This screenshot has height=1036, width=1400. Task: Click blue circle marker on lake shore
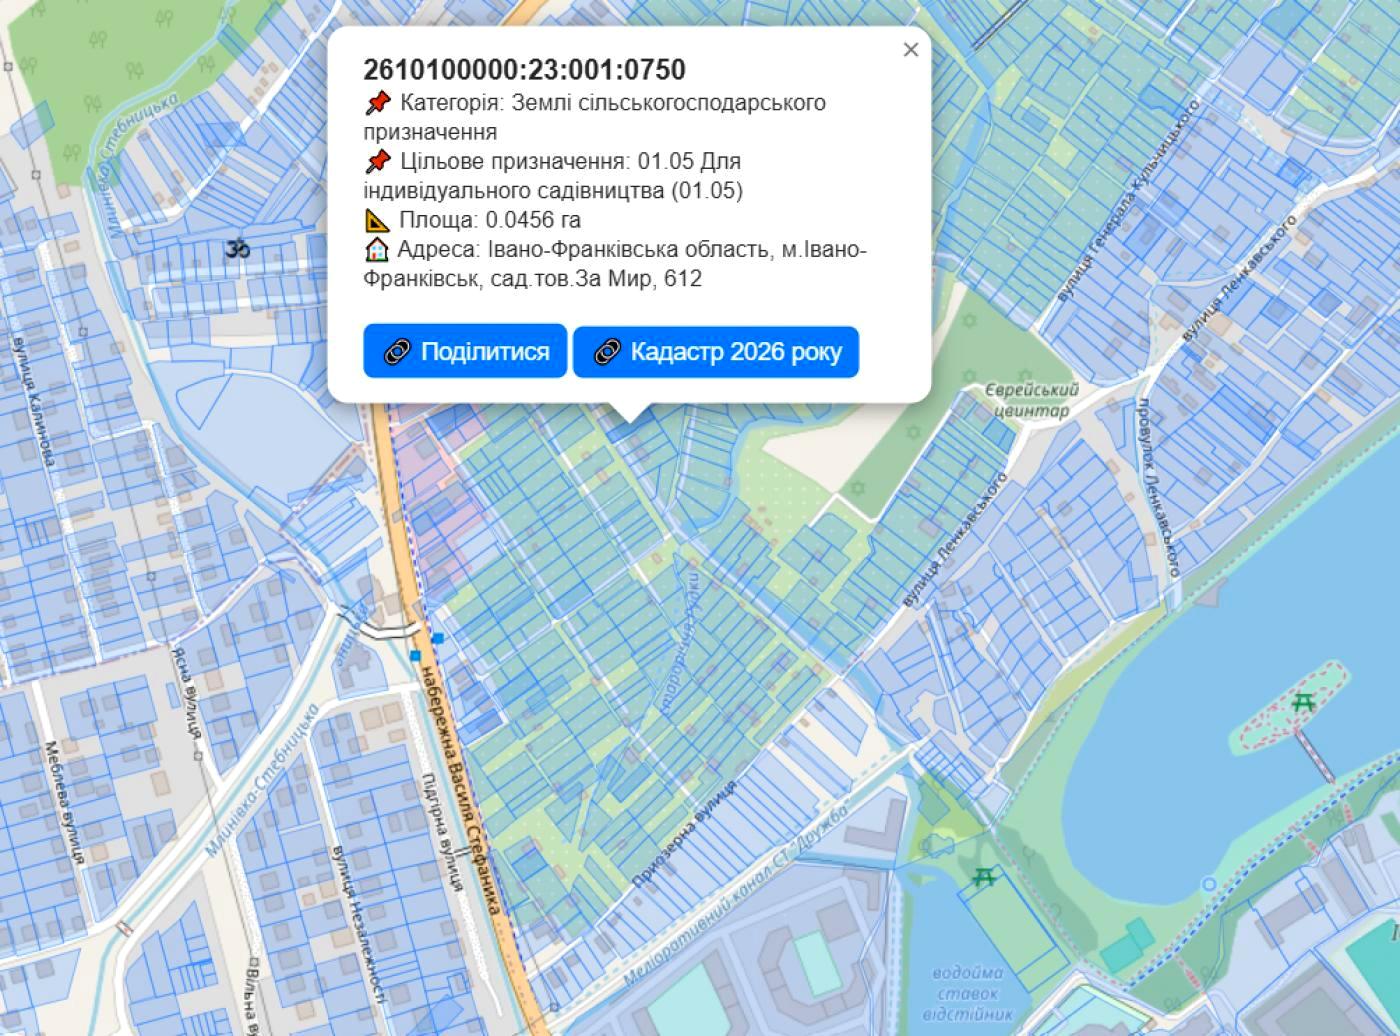coord(1209,884)
